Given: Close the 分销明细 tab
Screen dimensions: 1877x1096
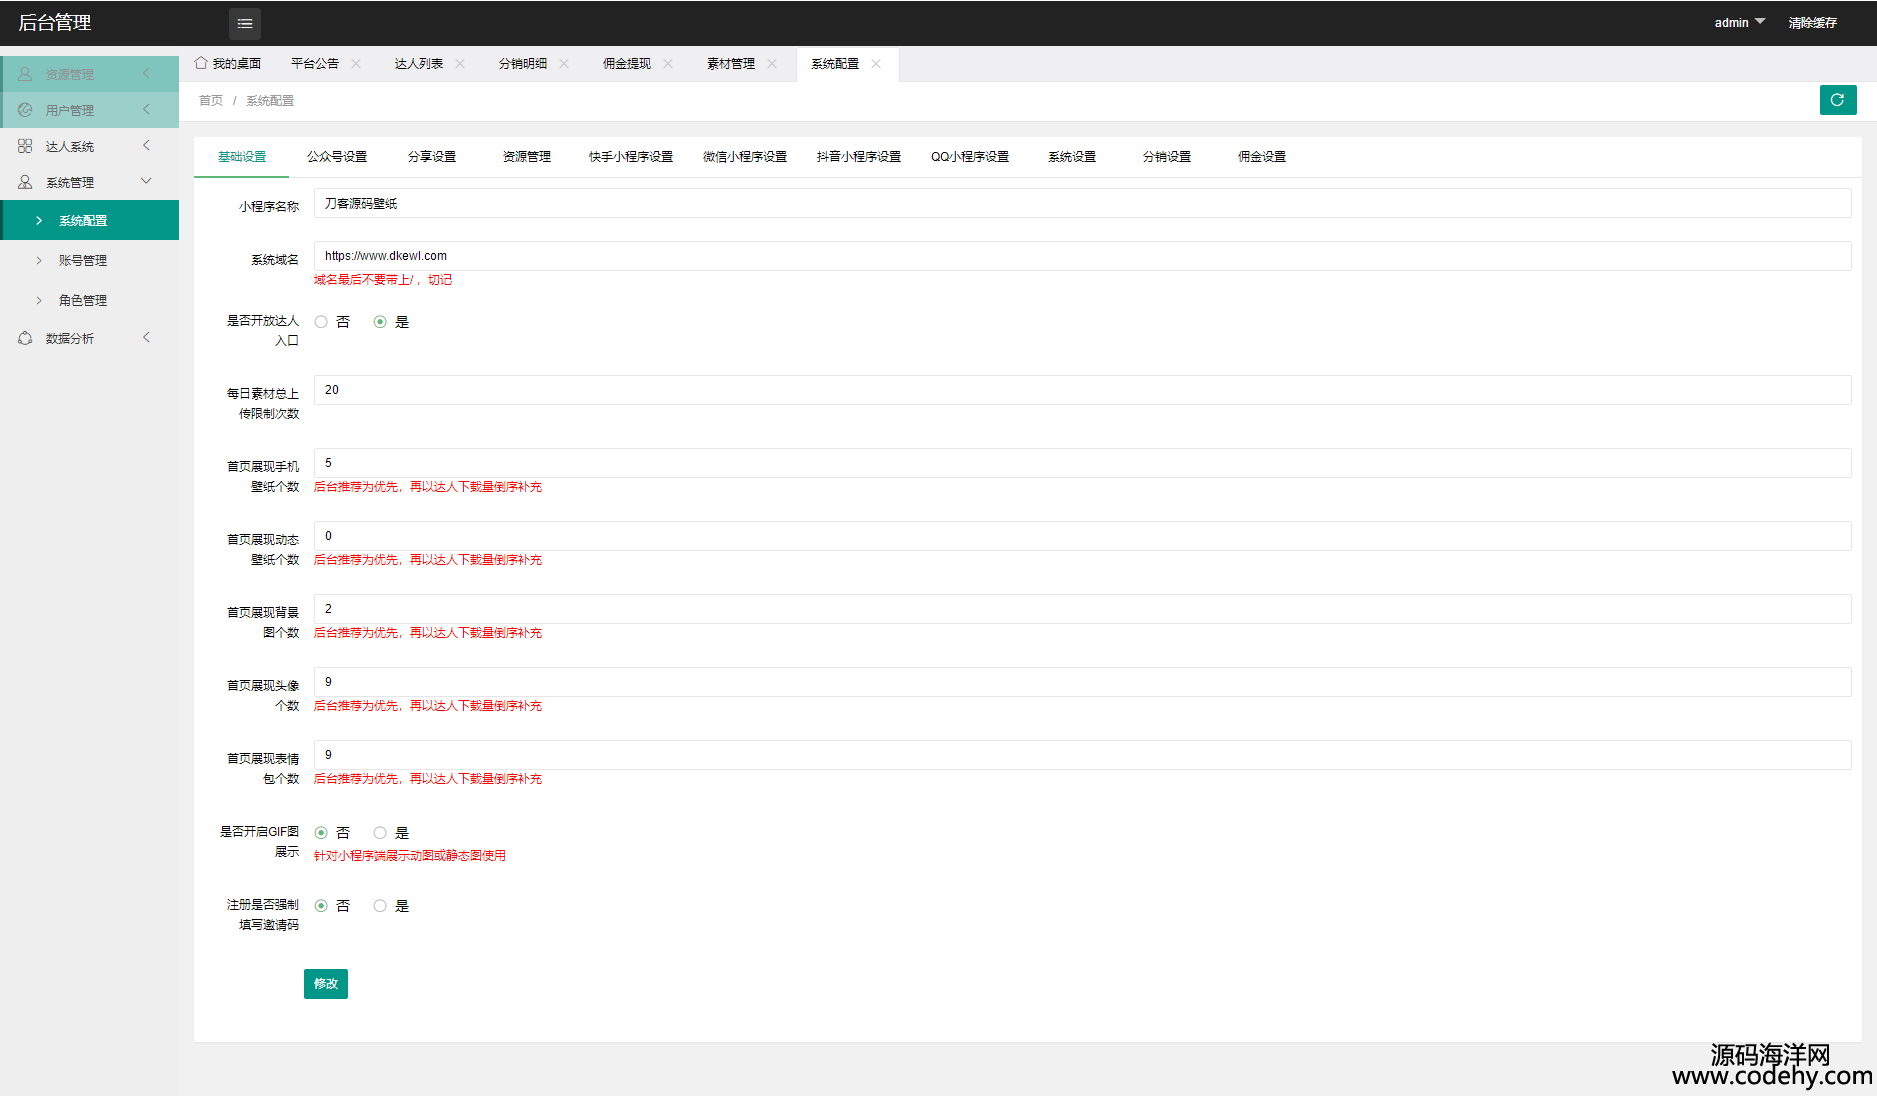Looking at the screenshot, I should pyautogui.click(x=564, y=63).
